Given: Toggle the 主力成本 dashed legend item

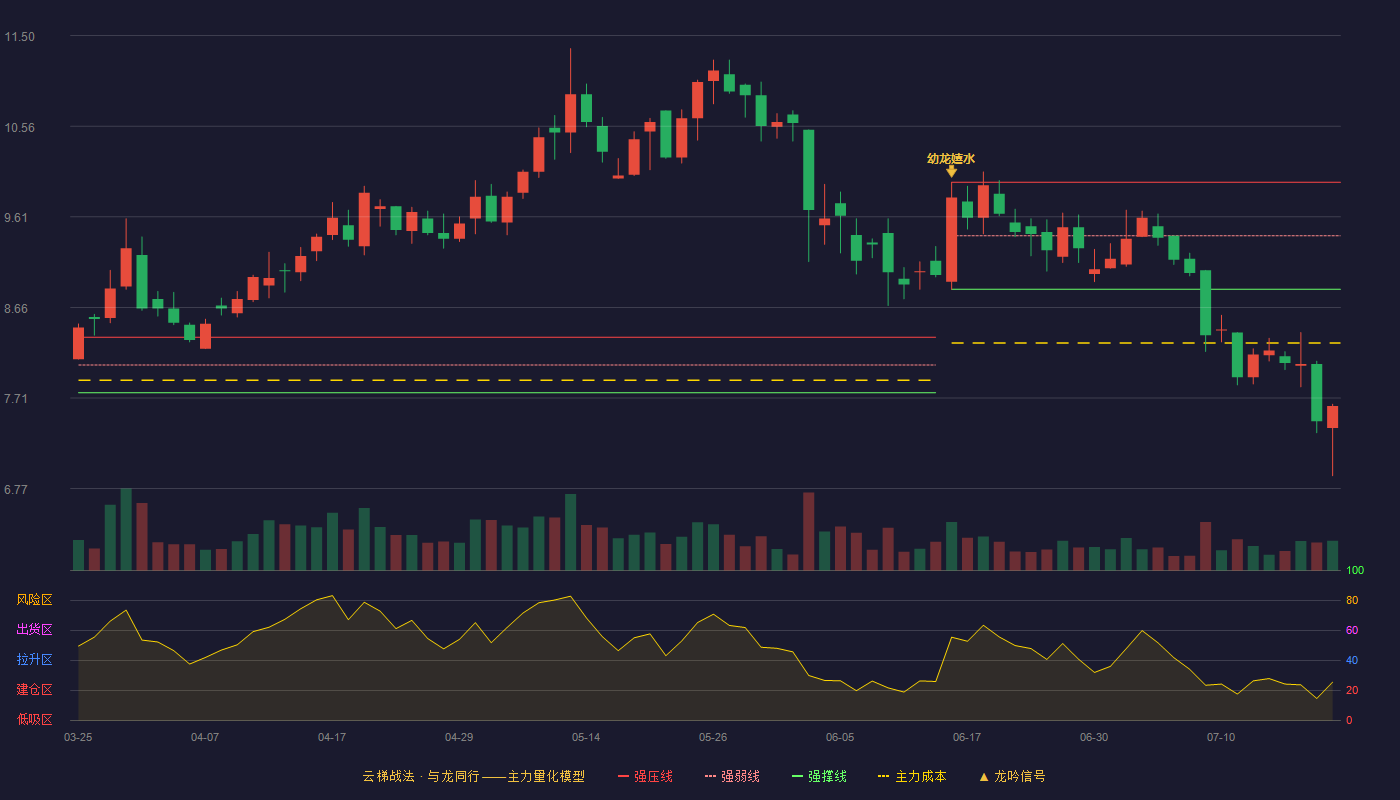Looking at the screenshot, I should (912, 776).
